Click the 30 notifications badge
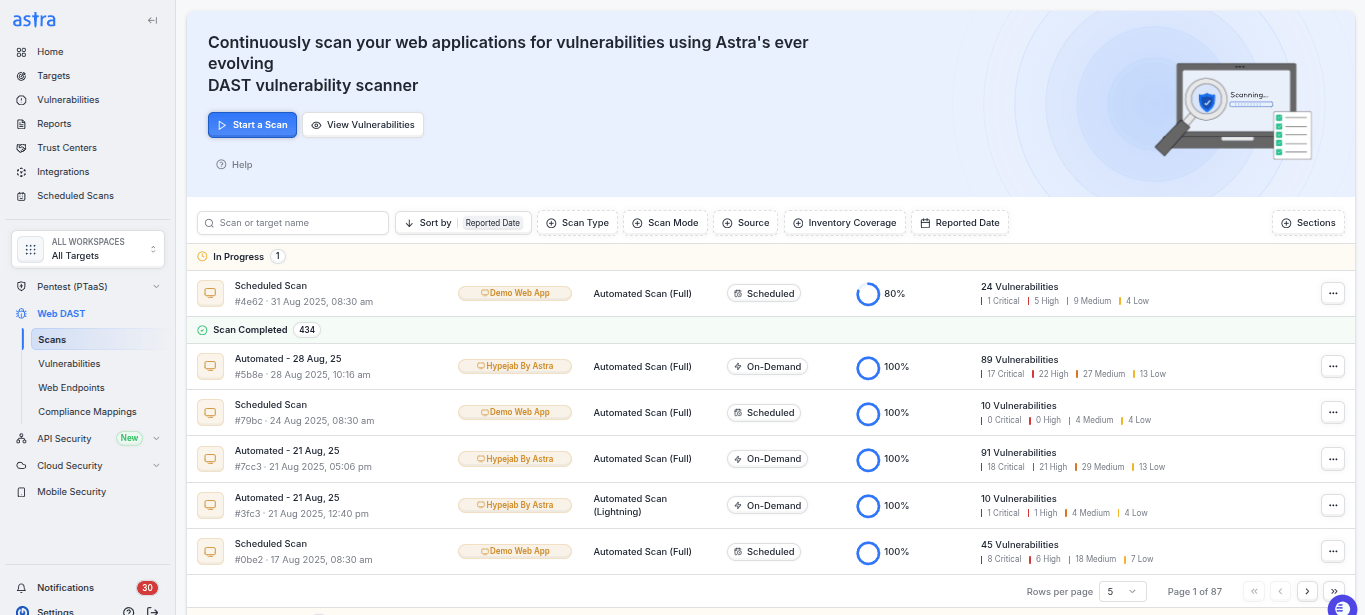Image resolution: width=1365 pixels, height=615 pixels. pyautogui.click(x=147, y=588)
